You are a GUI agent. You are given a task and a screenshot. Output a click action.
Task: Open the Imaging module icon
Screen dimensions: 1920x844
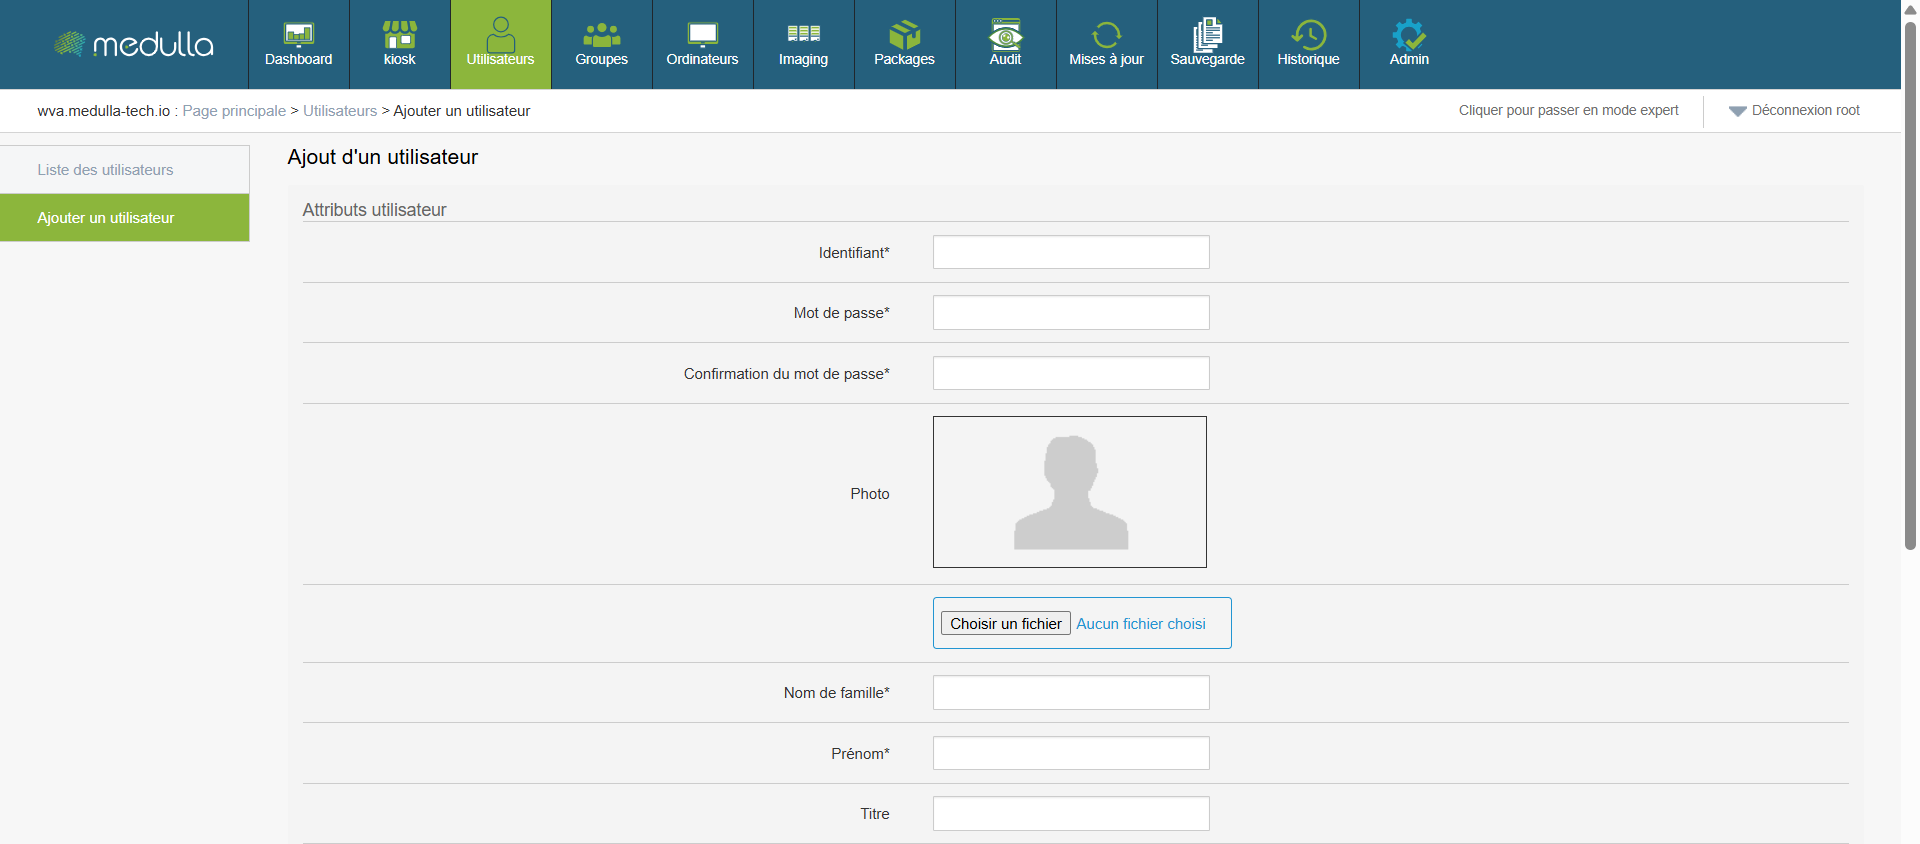(x=803, y=35)
